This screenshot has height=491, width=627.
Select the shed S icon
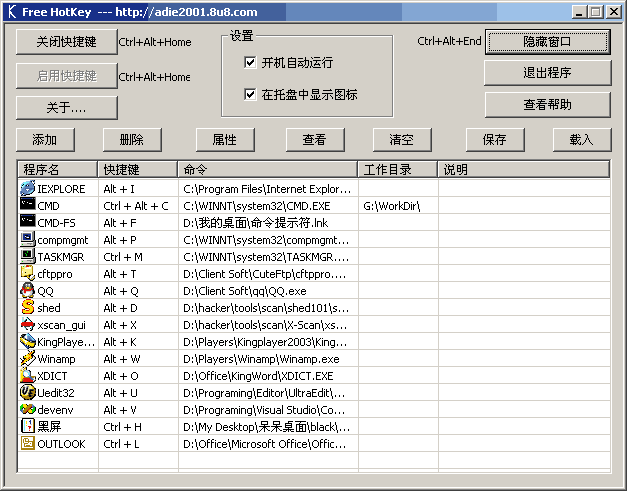tap(28, 307)
